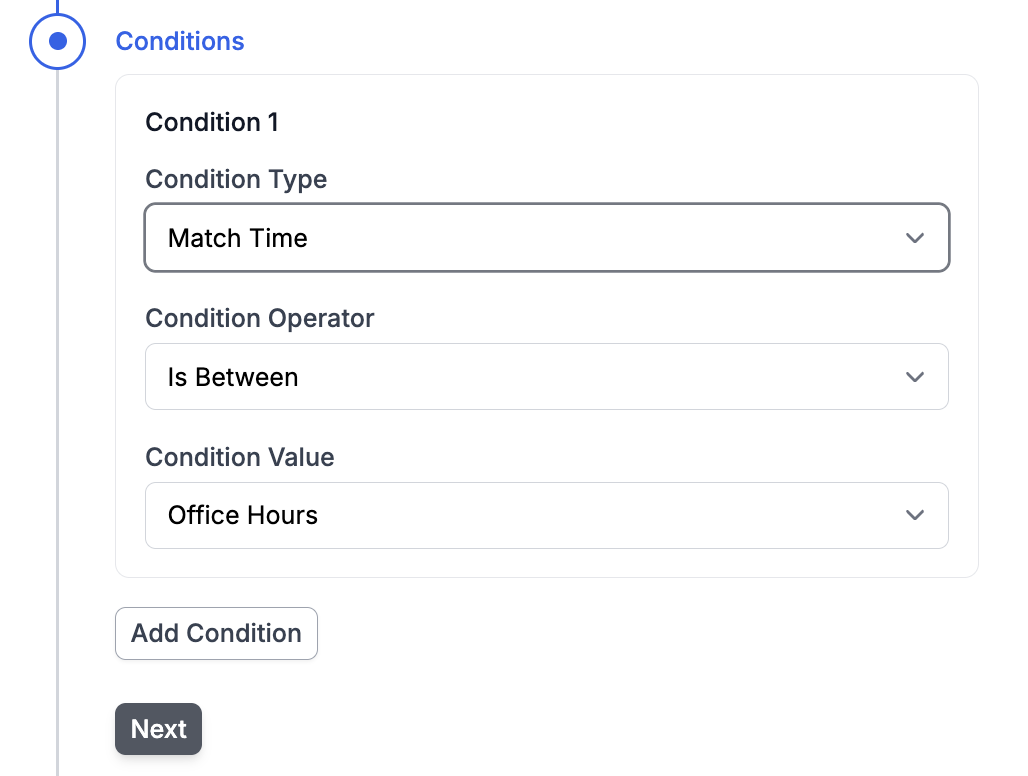The height and width of the screenshot is (776, 1028).
Task: Click the stepper line above the Conditions circle
Action: (57, 5)
